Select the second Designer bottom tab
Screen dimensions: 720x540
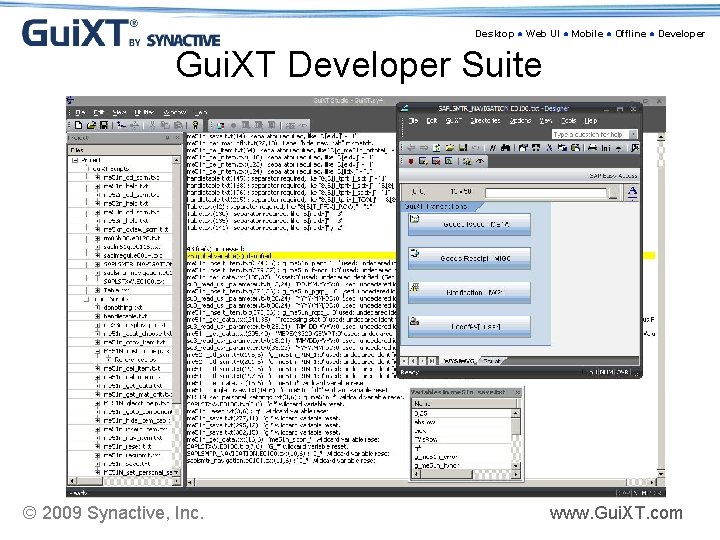click(492, 361)
